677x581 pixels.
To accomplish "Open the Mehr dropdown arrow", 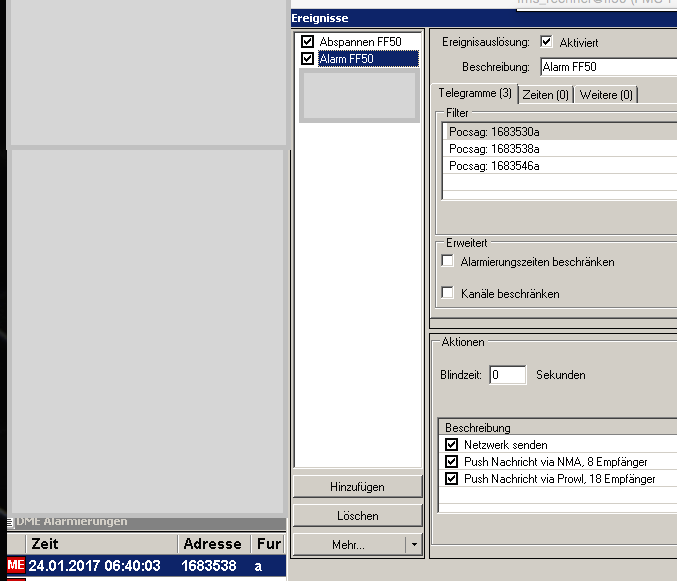I will pyautogui.click(x=414, y=545).
